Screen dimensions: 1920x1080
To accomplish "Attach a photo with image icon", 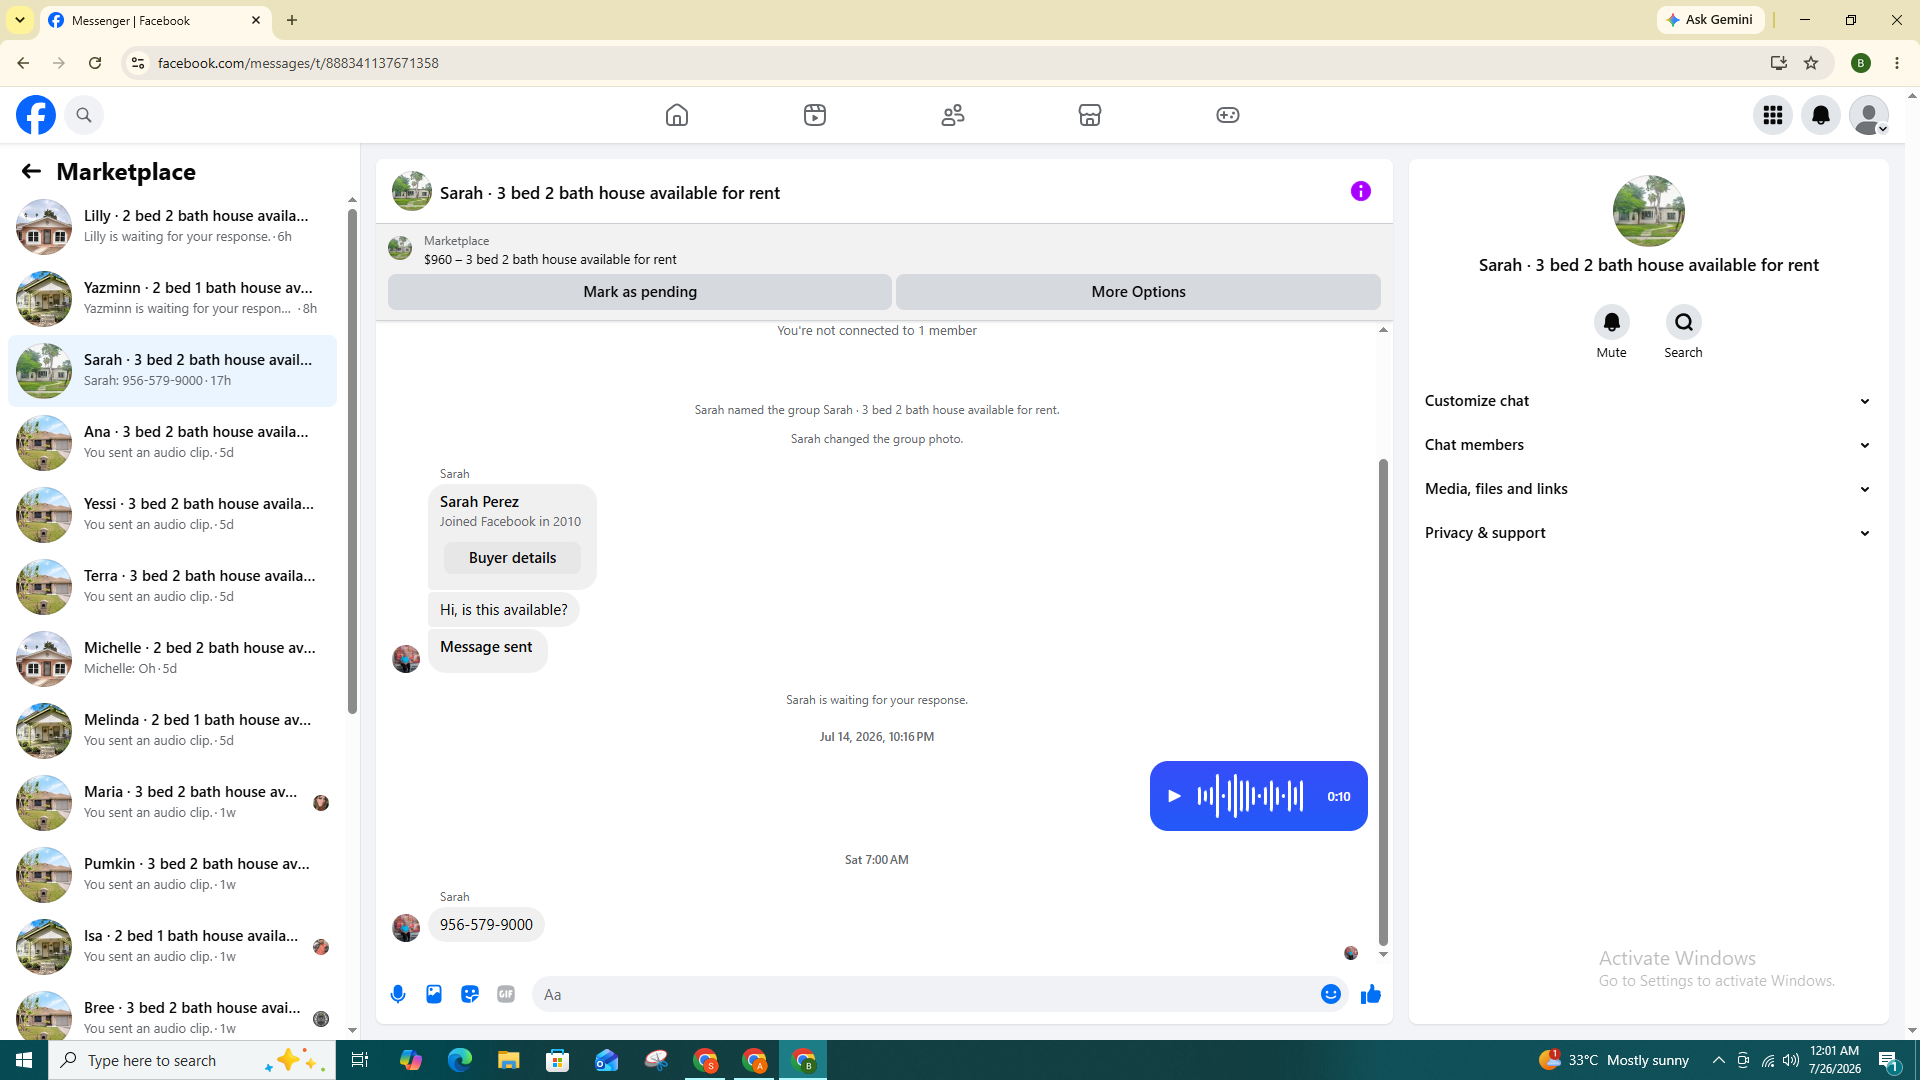I will tap(434, 995).
